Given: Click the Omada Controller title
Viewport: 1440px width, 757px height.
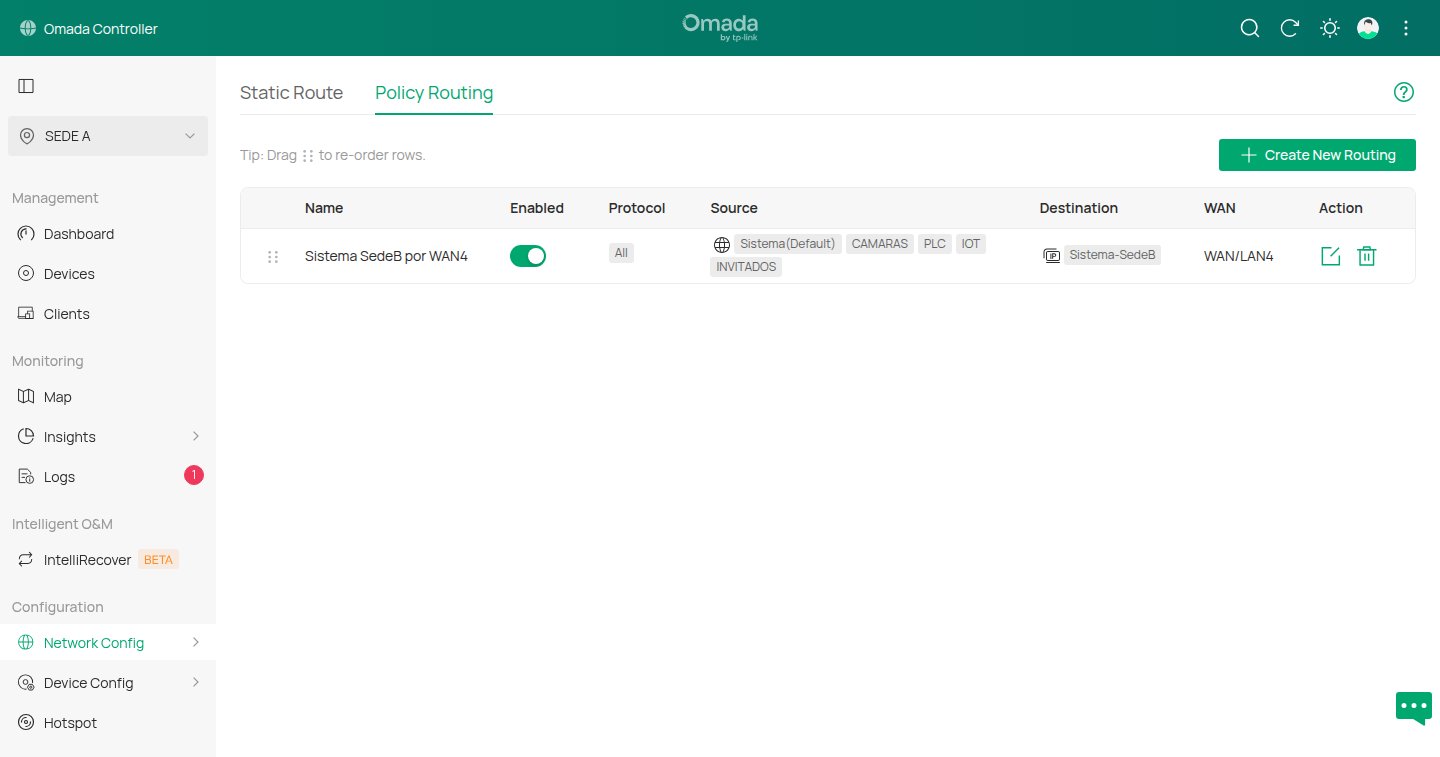Looking at the screenshot, I should 101,29.
